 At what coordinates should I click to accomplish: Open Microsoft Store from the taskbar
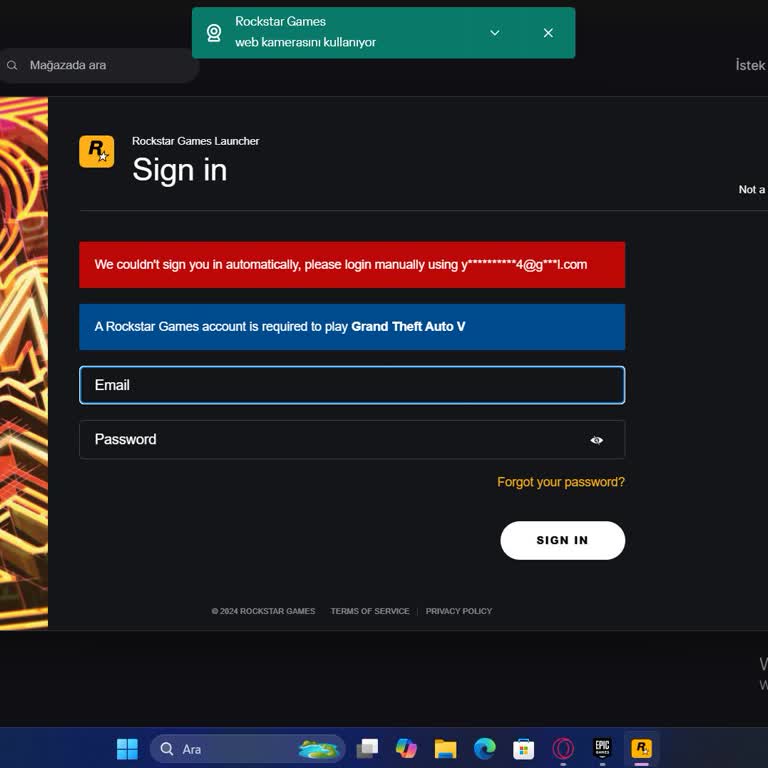click(x=524, y=749)
